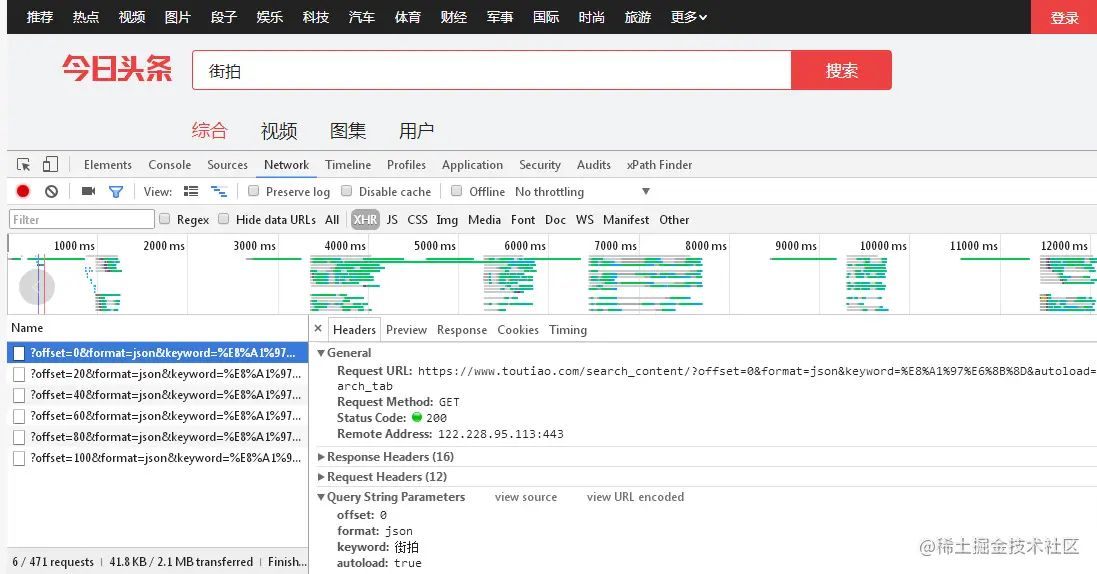This screenshot has width=1097, height=574.
Task: Switch to the Preview tab of request
Action: (406, 330)
